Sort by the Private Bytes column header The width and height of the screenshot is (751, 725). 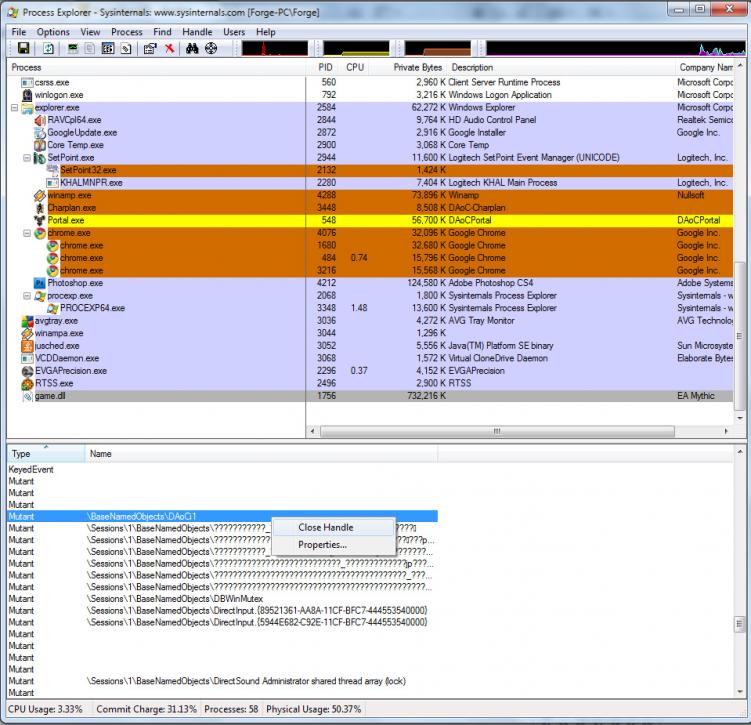click(410, 68)
